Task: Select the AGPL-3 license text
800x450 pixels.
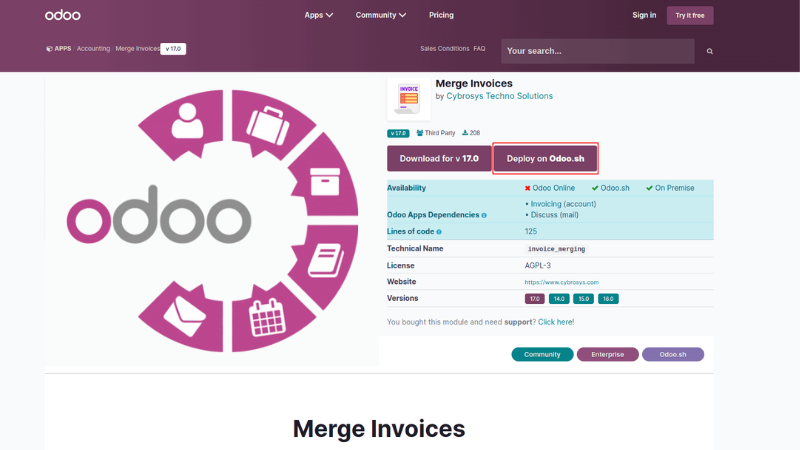Action: (x=537, y=265)
